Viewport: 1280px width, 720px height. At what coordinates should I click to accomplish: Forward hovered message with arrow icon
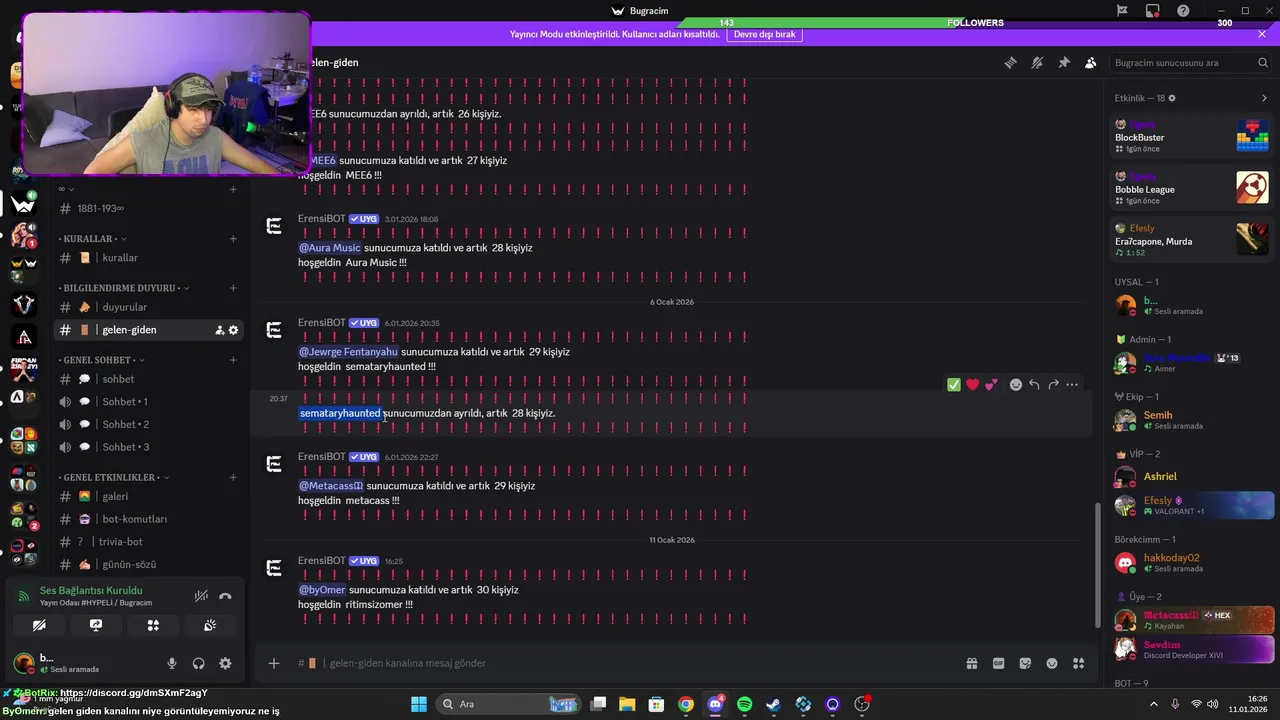coord(1053,385)
